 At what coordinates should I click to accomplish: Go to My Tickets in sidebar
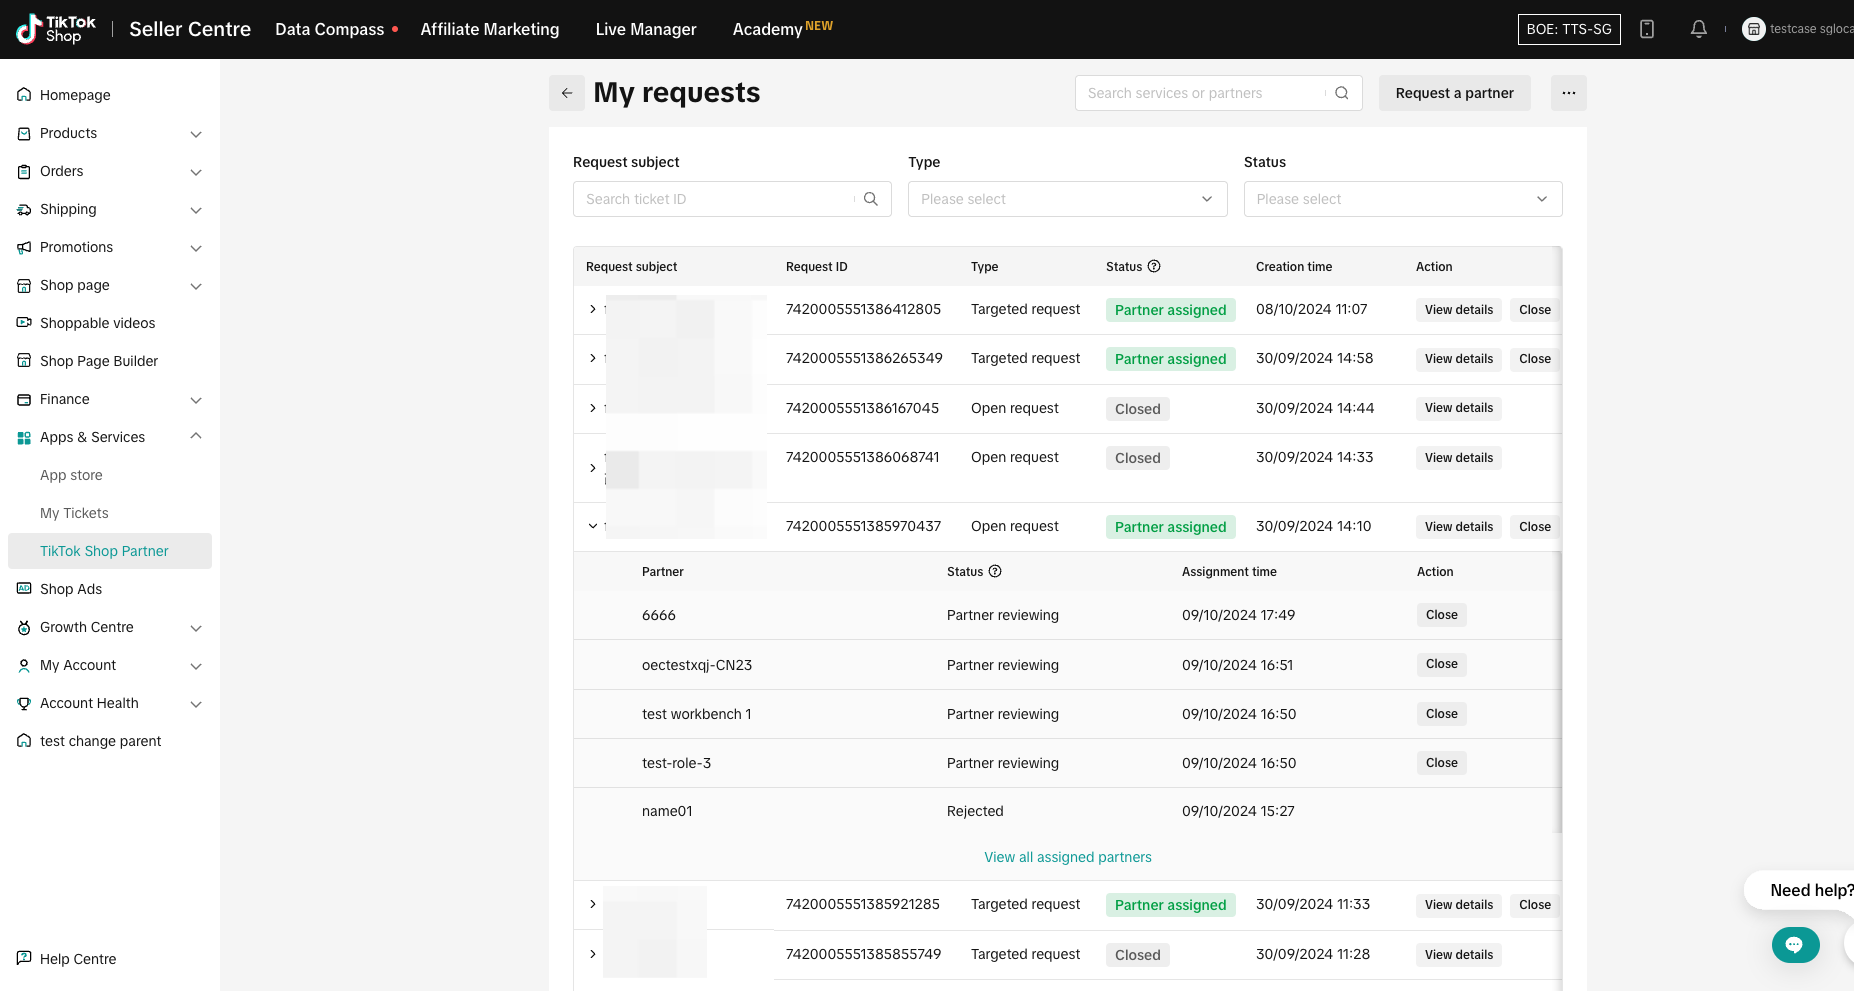click(x=74, y=513)
